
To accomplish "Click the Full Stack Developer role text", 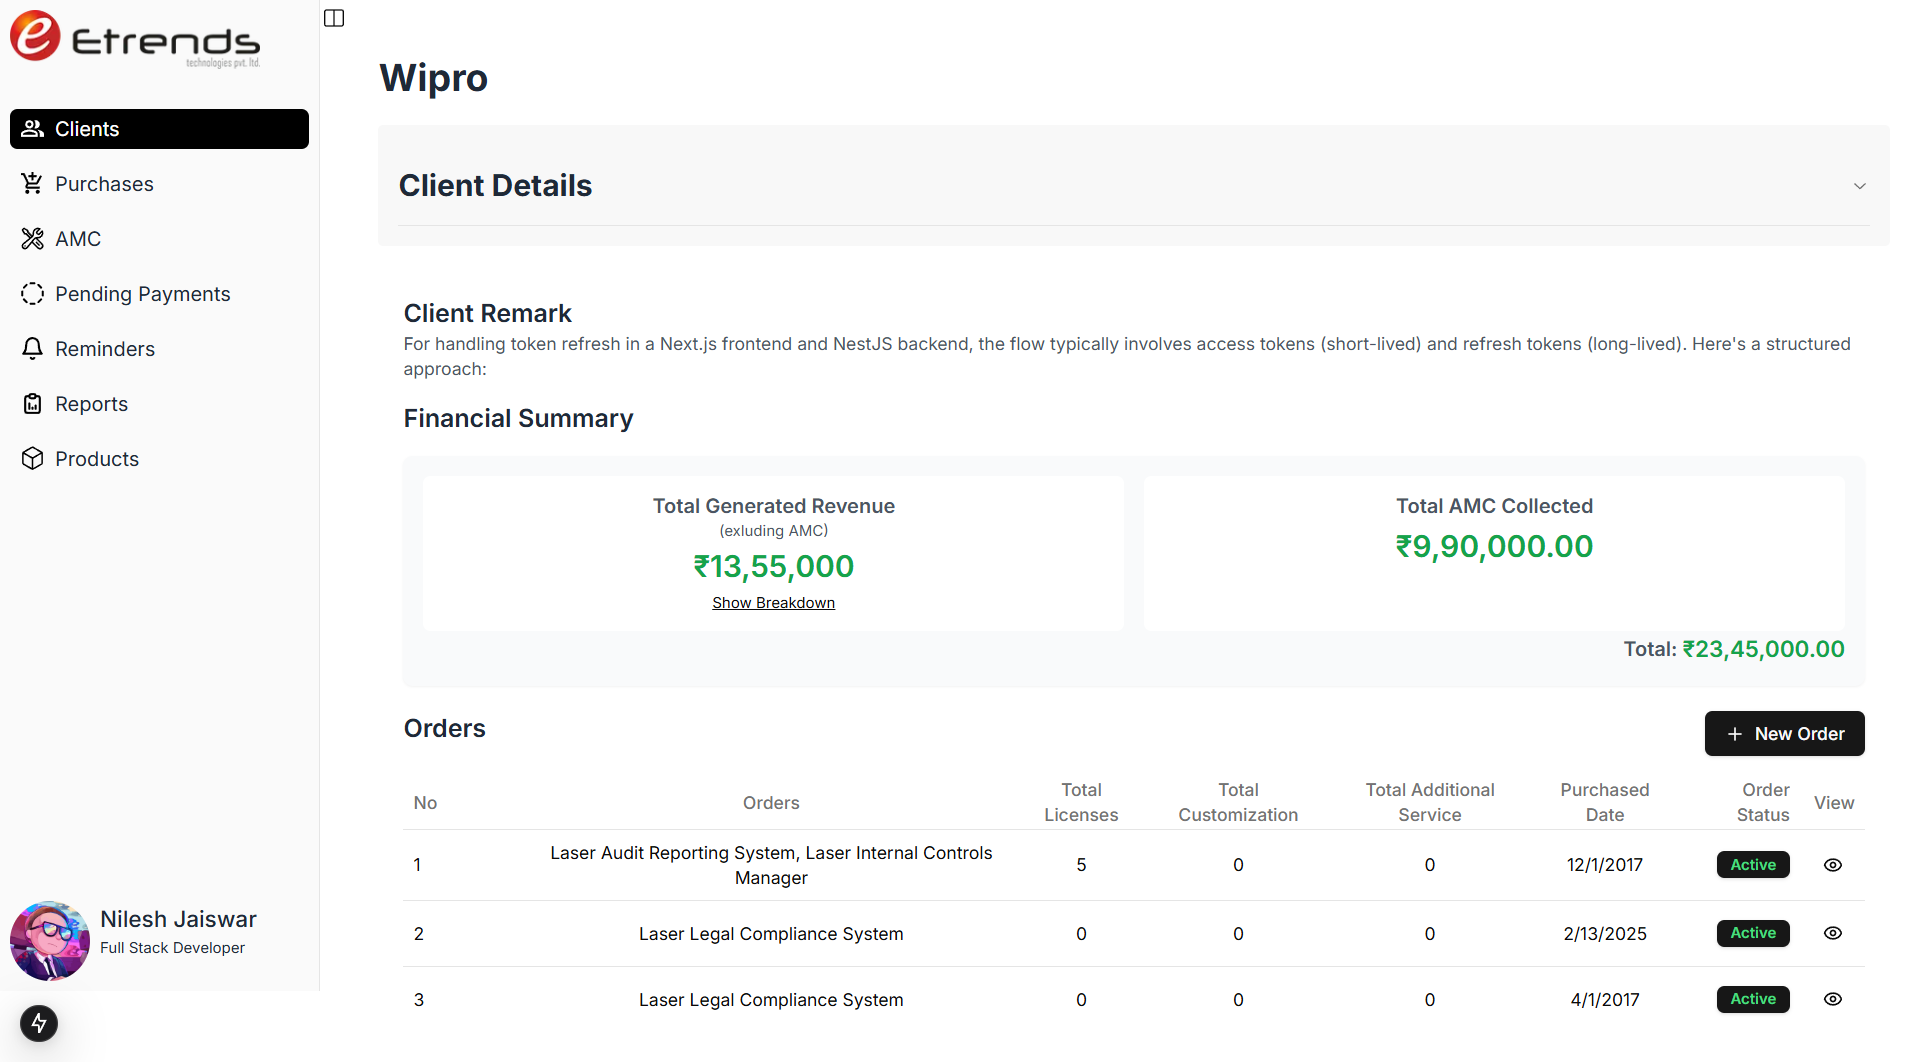I will pyautogui.click(x=172, y=948).
